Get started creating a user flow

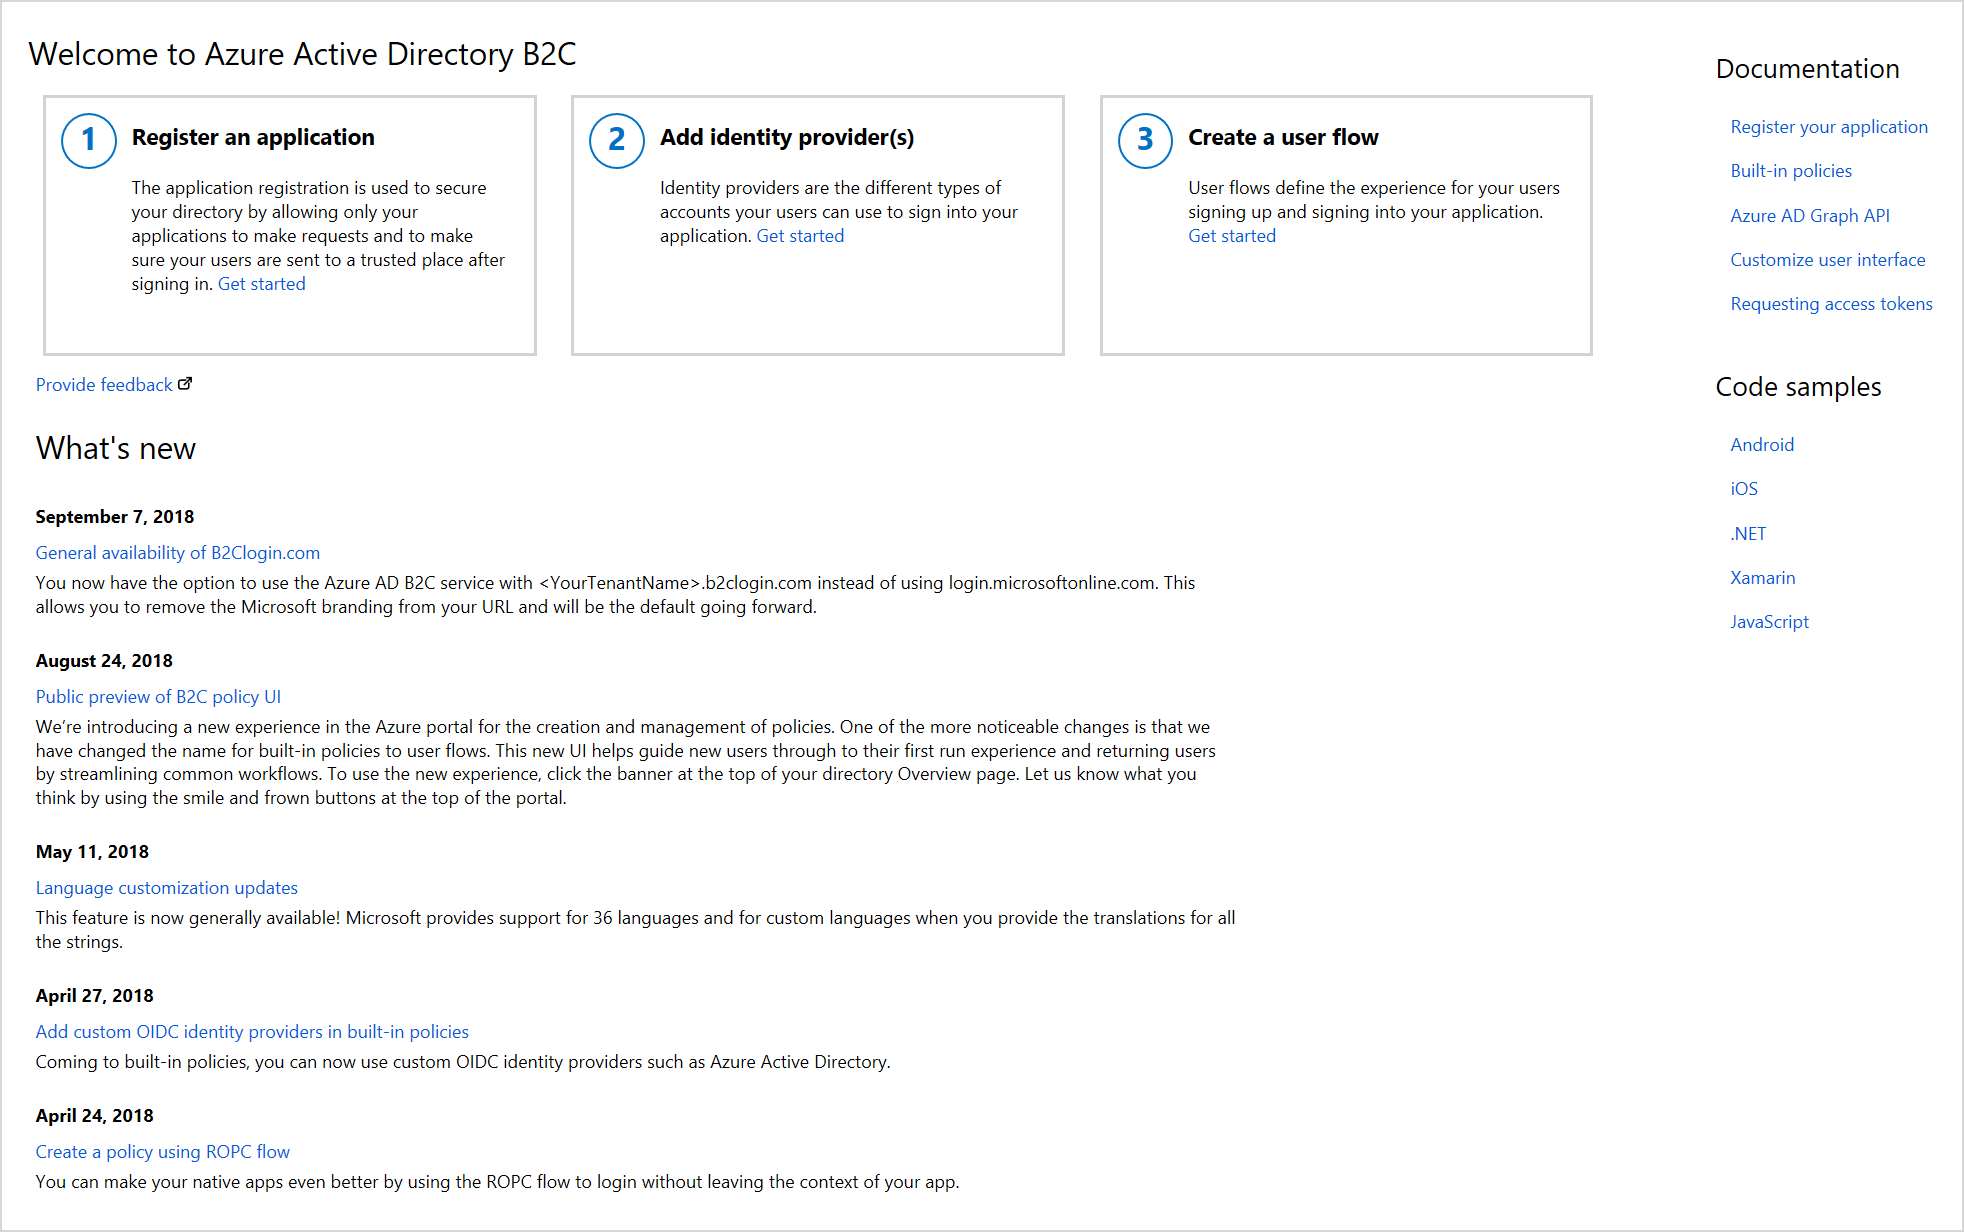1232,235
